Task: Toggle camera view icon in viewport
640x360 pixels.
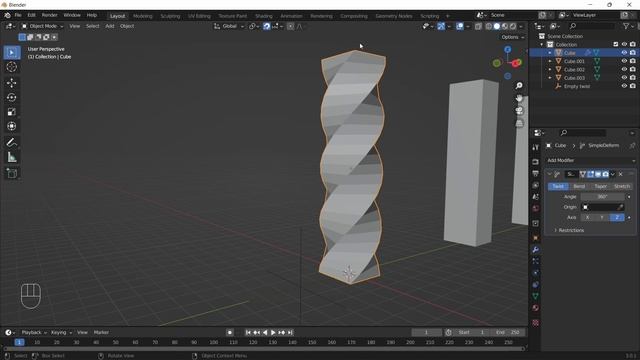Action: [519, 111]
